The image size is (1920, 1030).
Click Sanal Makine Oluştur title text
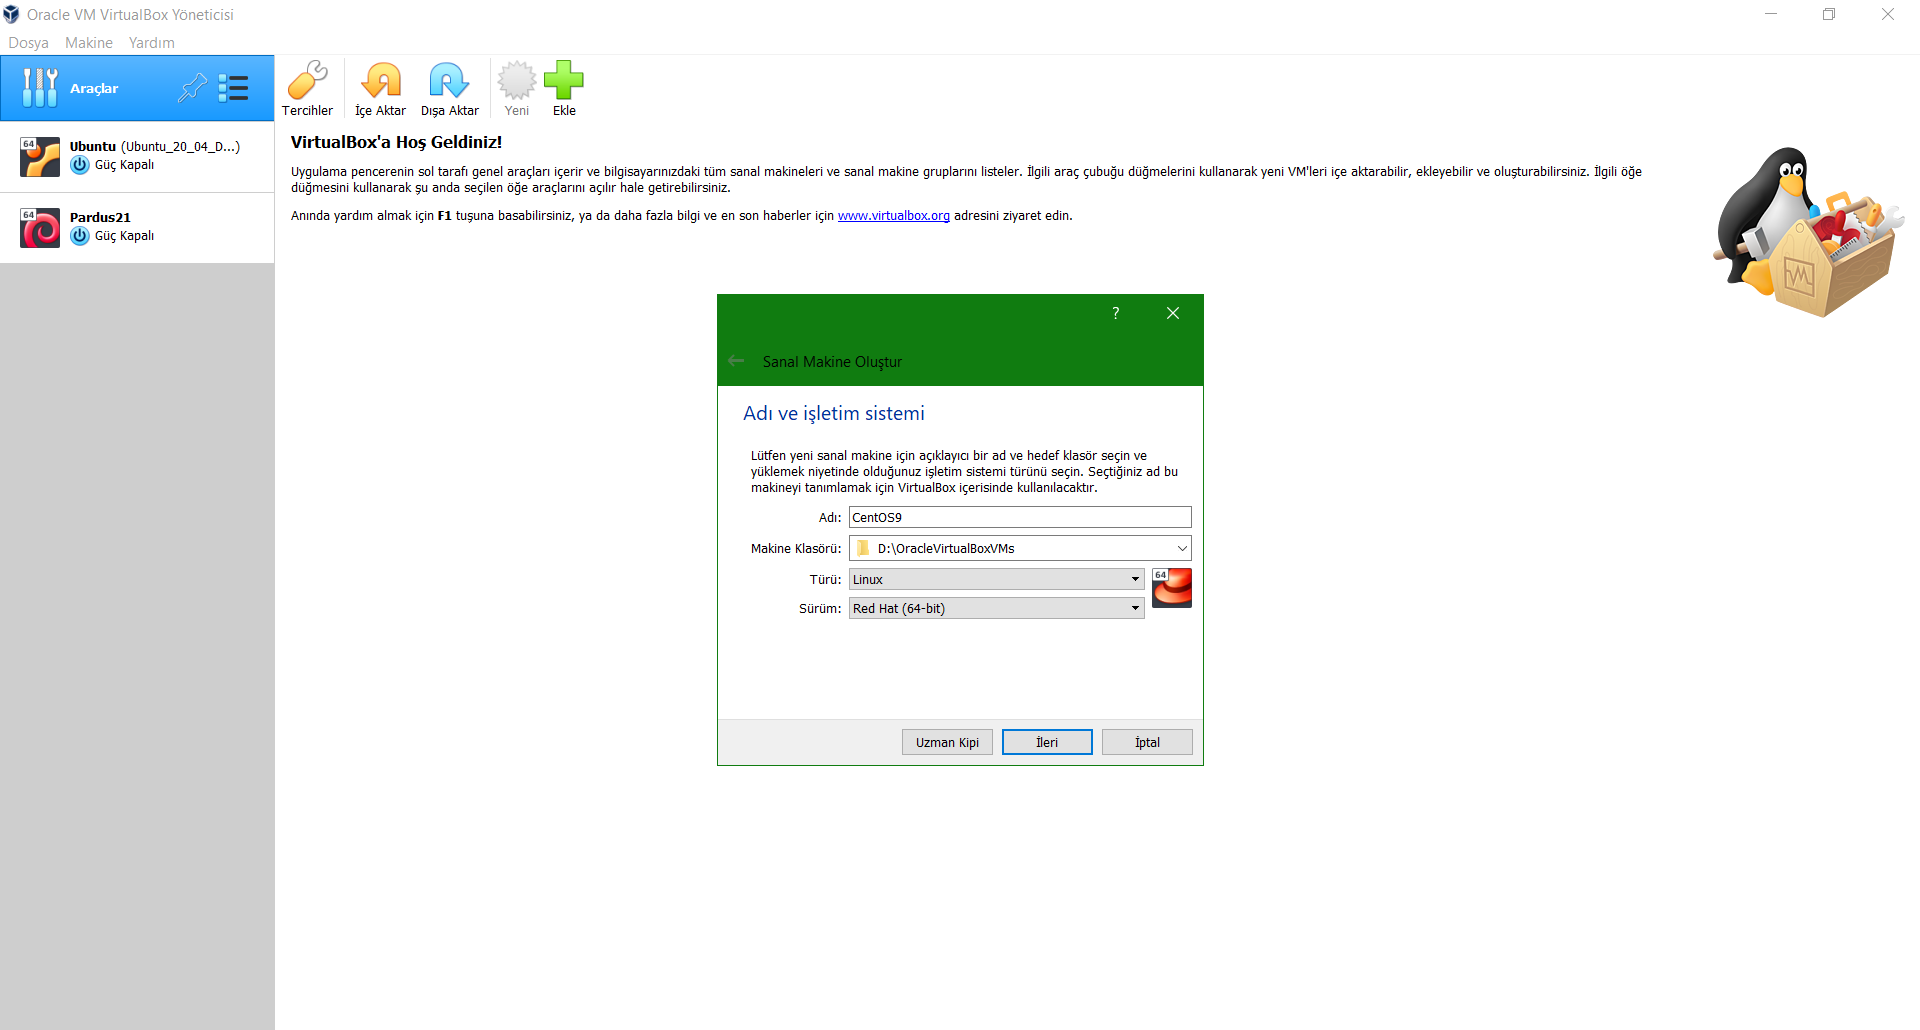(832, 362)
